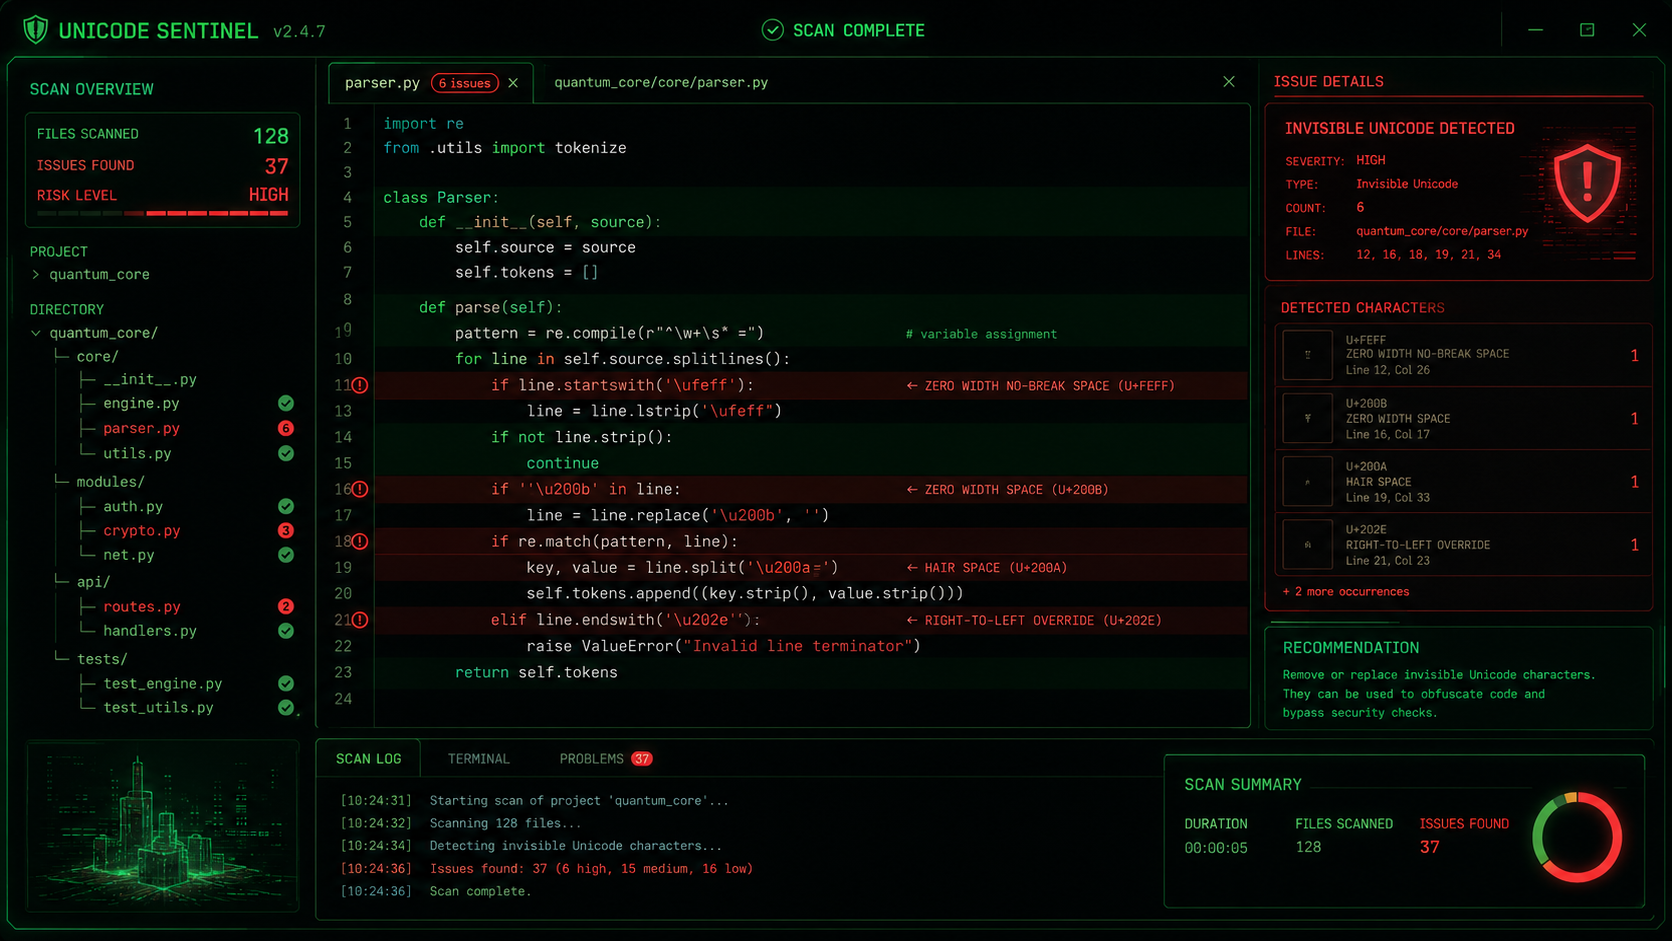Click the scan summary donut chart

pyautogui.click(x=1577, y=837)
